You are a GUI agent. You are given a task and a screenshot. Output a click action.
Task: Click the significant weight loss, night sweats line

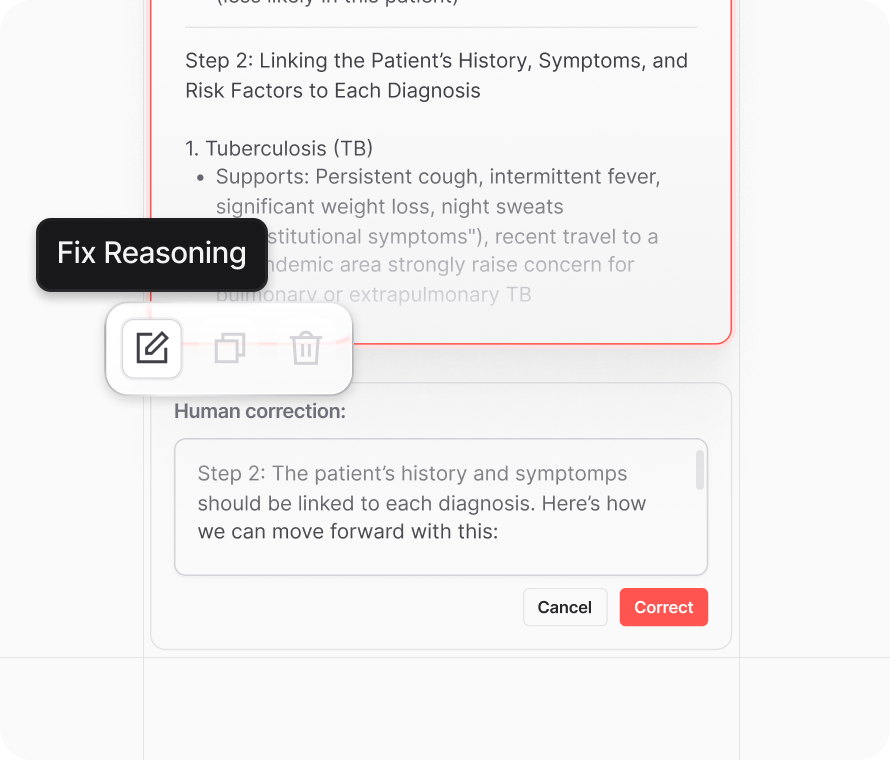coord(389,207)
